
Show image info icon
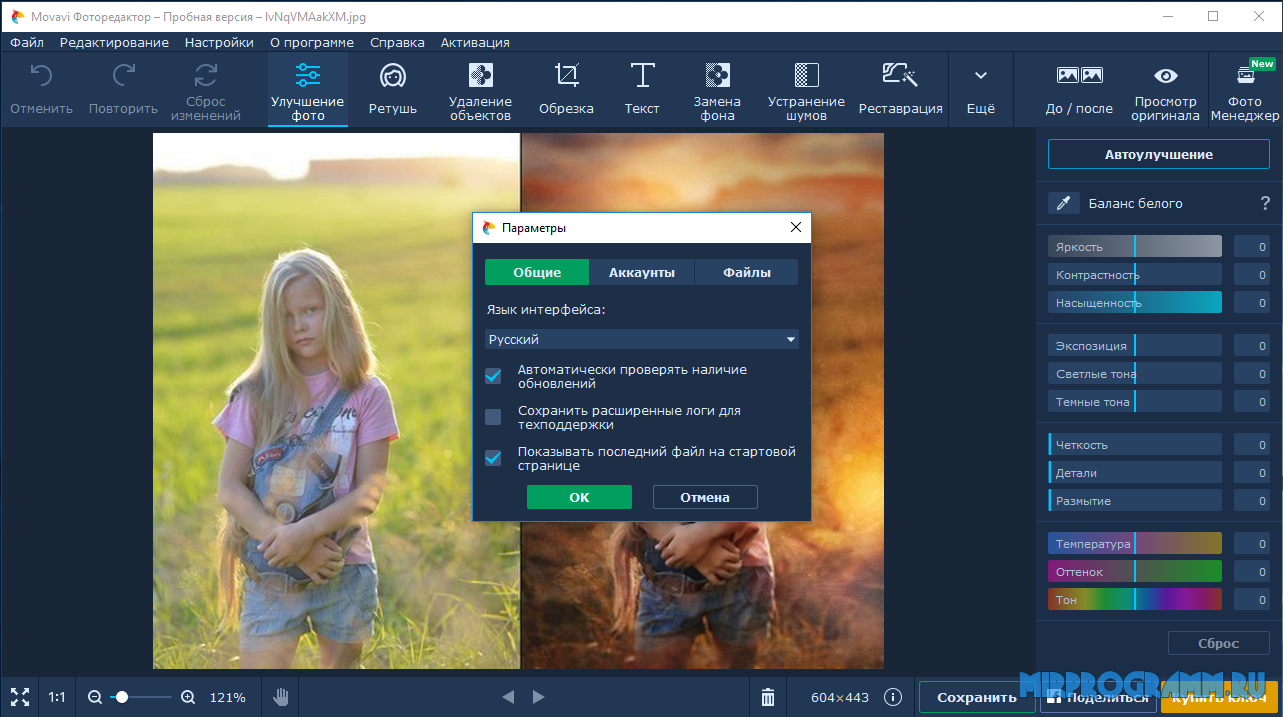coord(894,697)
